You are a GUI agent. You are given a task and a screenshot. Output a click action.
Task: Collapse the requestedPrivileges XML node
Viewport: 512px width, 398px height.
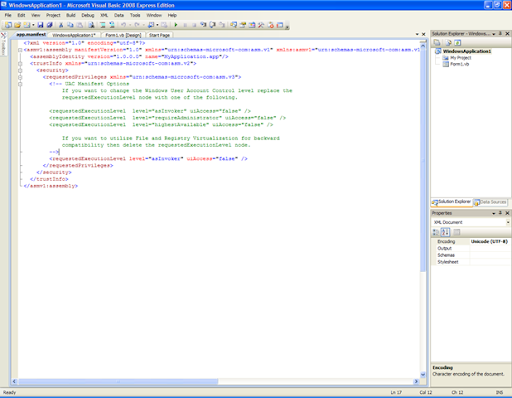(x=20, y=77)
